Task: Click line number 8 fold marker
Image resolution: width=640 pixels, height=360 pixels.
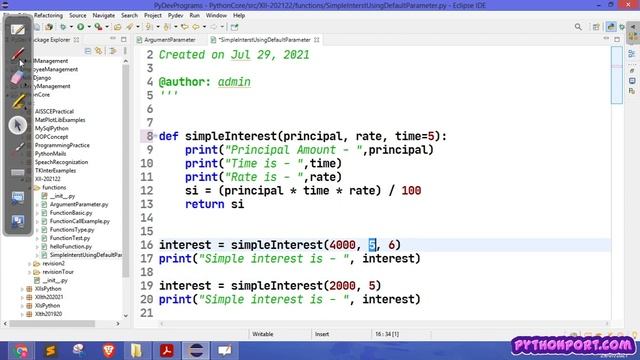Action: click(155, 136)
